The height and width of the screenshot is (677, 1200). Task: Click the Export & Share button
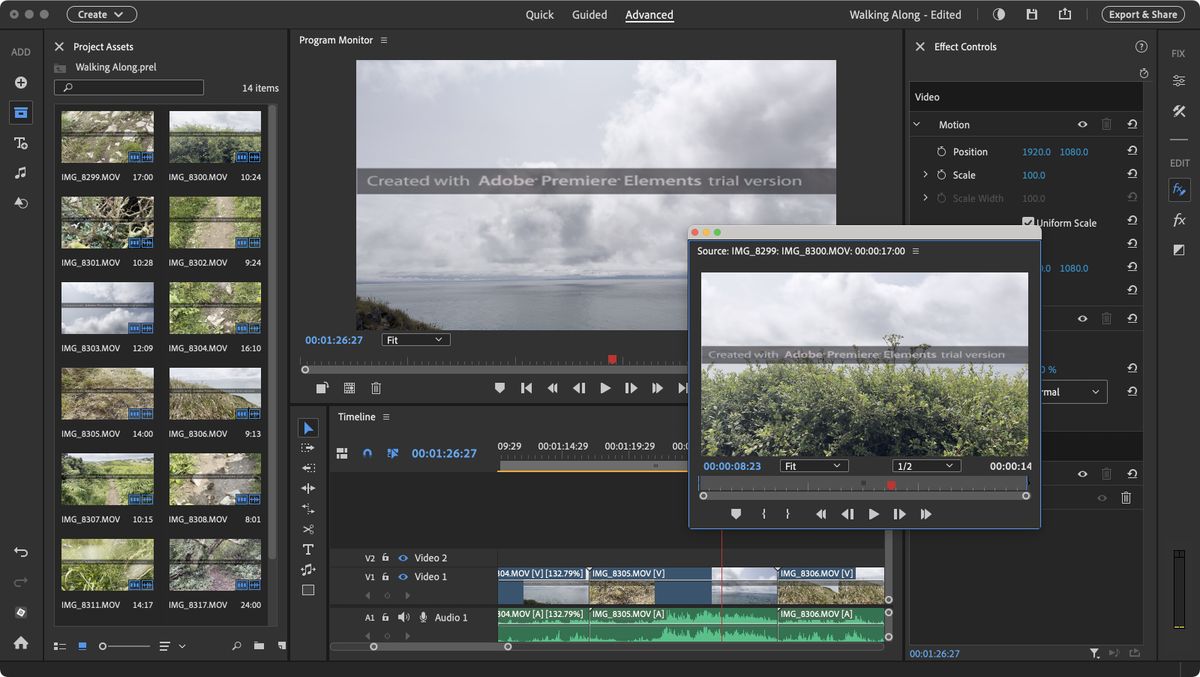tap(1142, 15)
